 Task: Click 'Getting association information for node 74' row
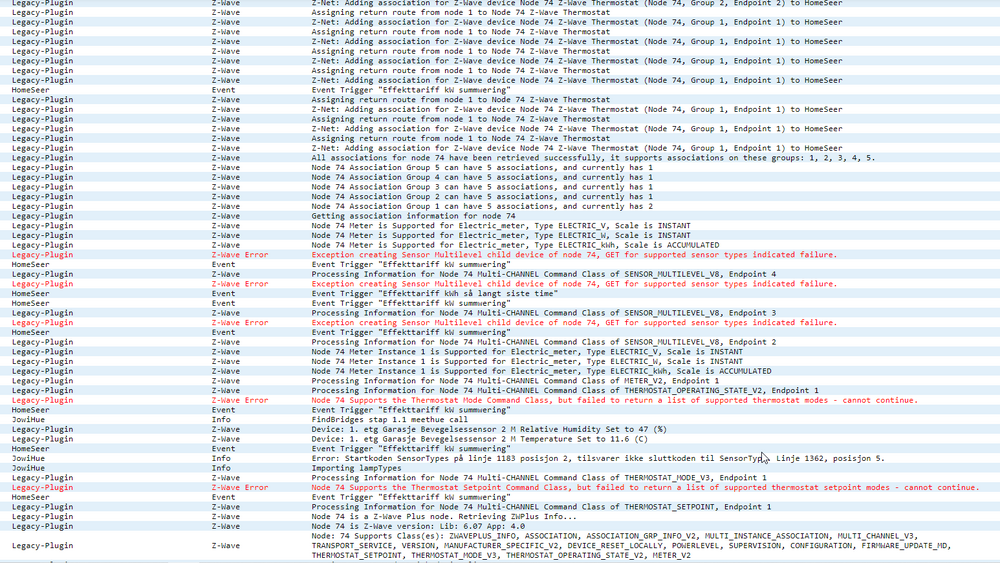(x=413, y=216)
